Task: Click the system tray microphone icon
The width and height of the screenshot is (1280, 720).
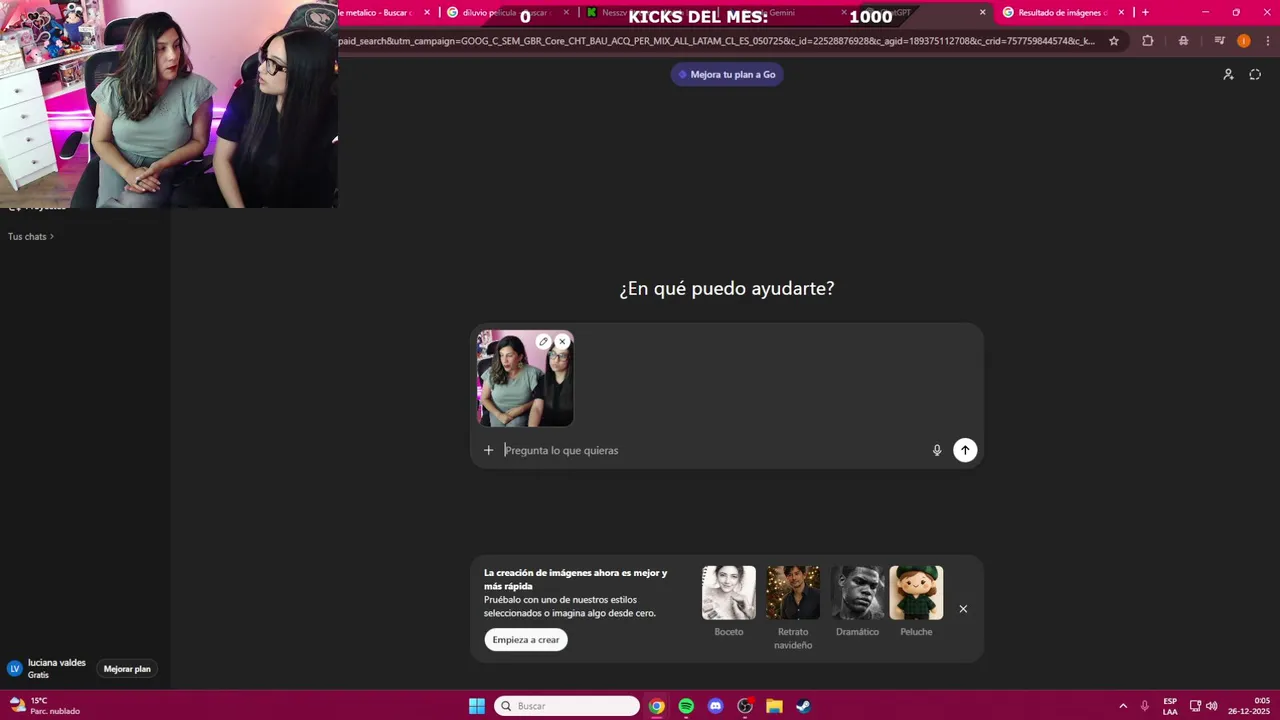Action: (1145, 706)
